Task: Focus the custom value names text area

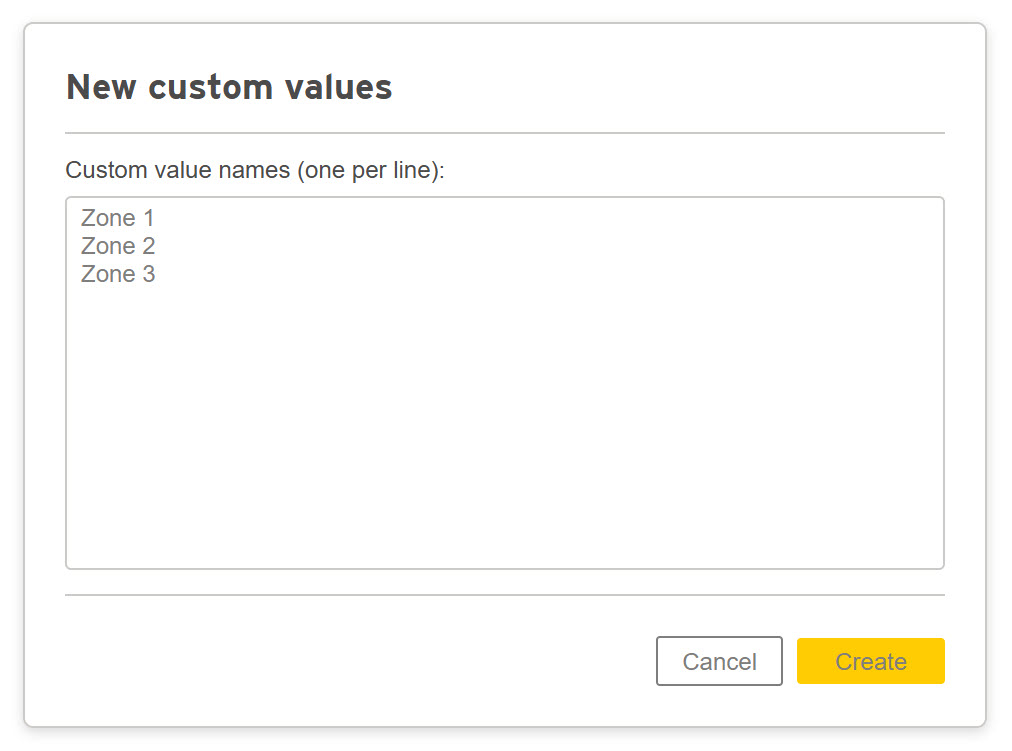Action: click(505, 383)
